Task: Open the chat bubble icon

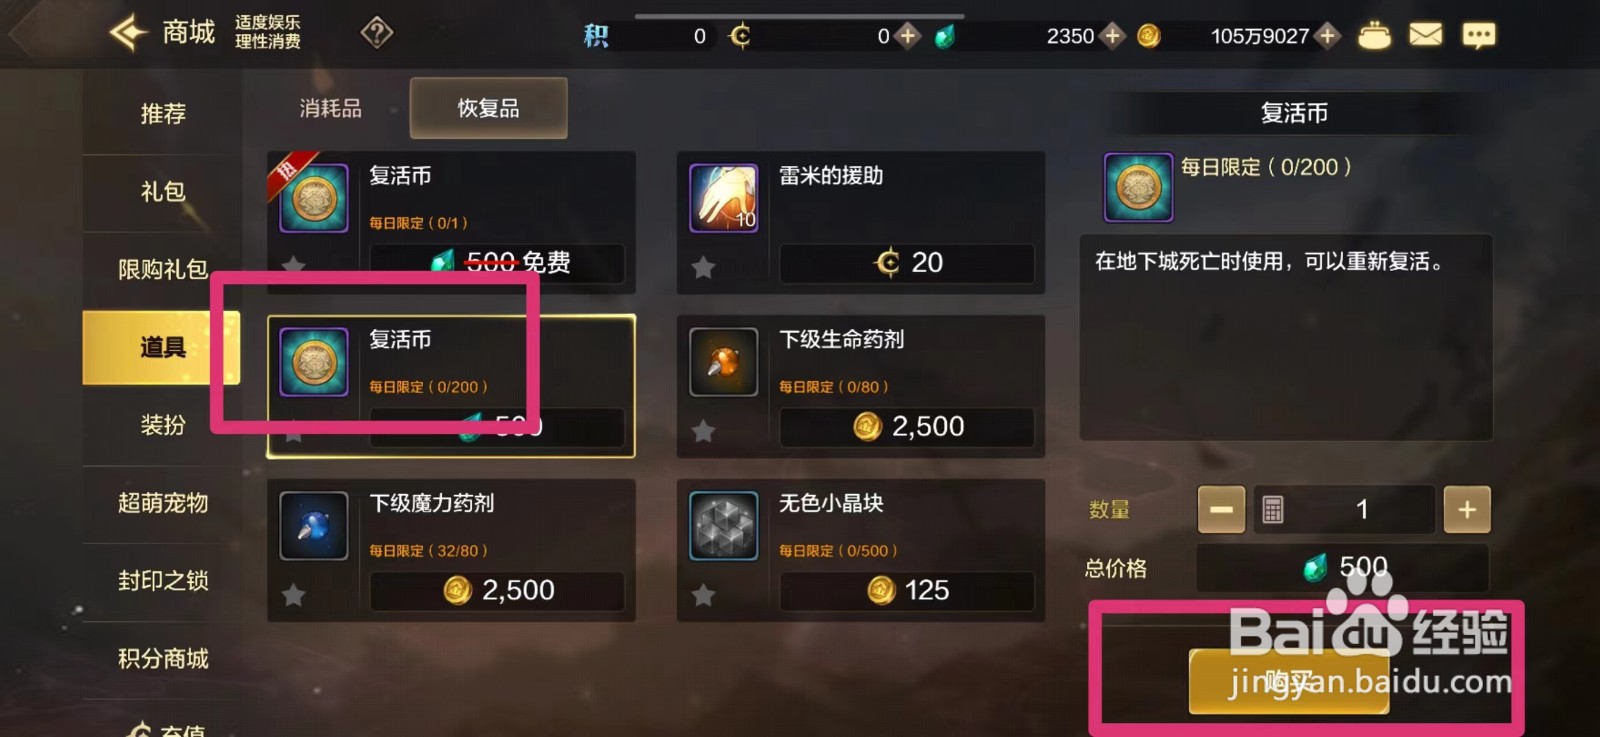Action: (x=1479, y=36)
